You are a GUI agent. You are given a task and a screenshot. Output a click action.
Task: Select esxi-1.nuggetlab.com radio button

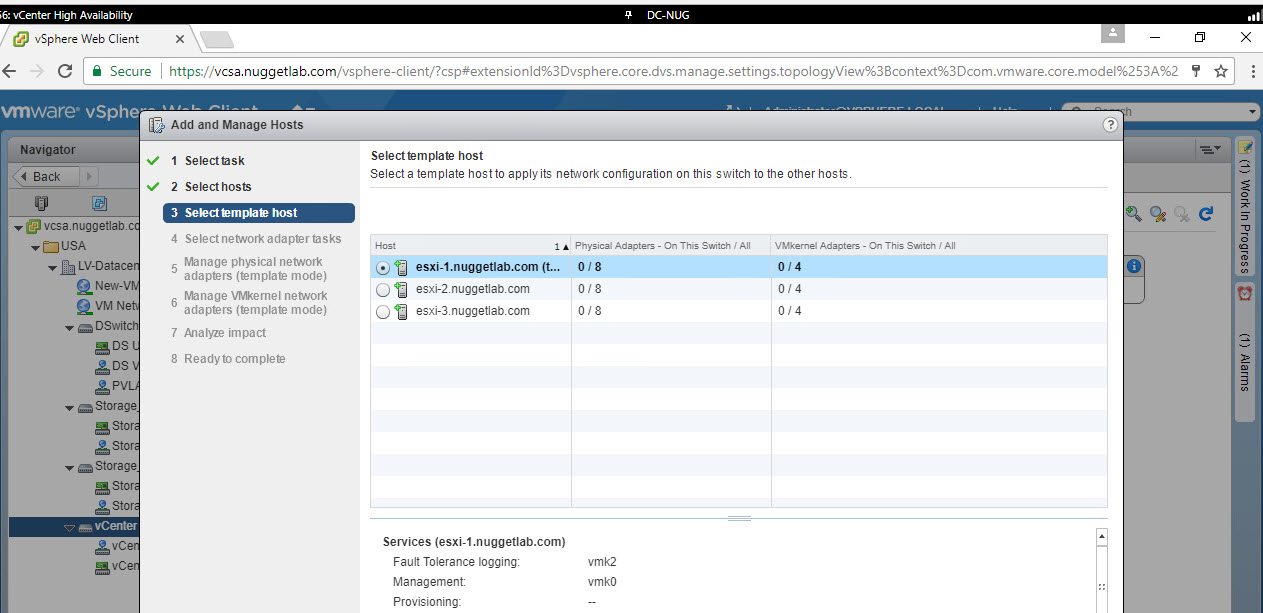pos(383,268)
